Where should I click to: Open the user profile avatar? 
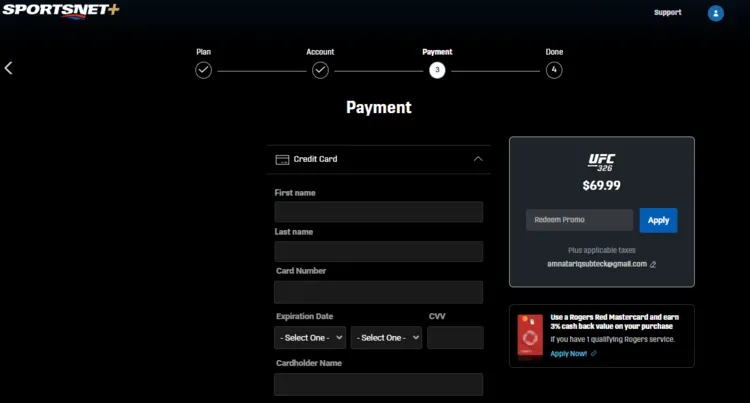pos(715,13)
